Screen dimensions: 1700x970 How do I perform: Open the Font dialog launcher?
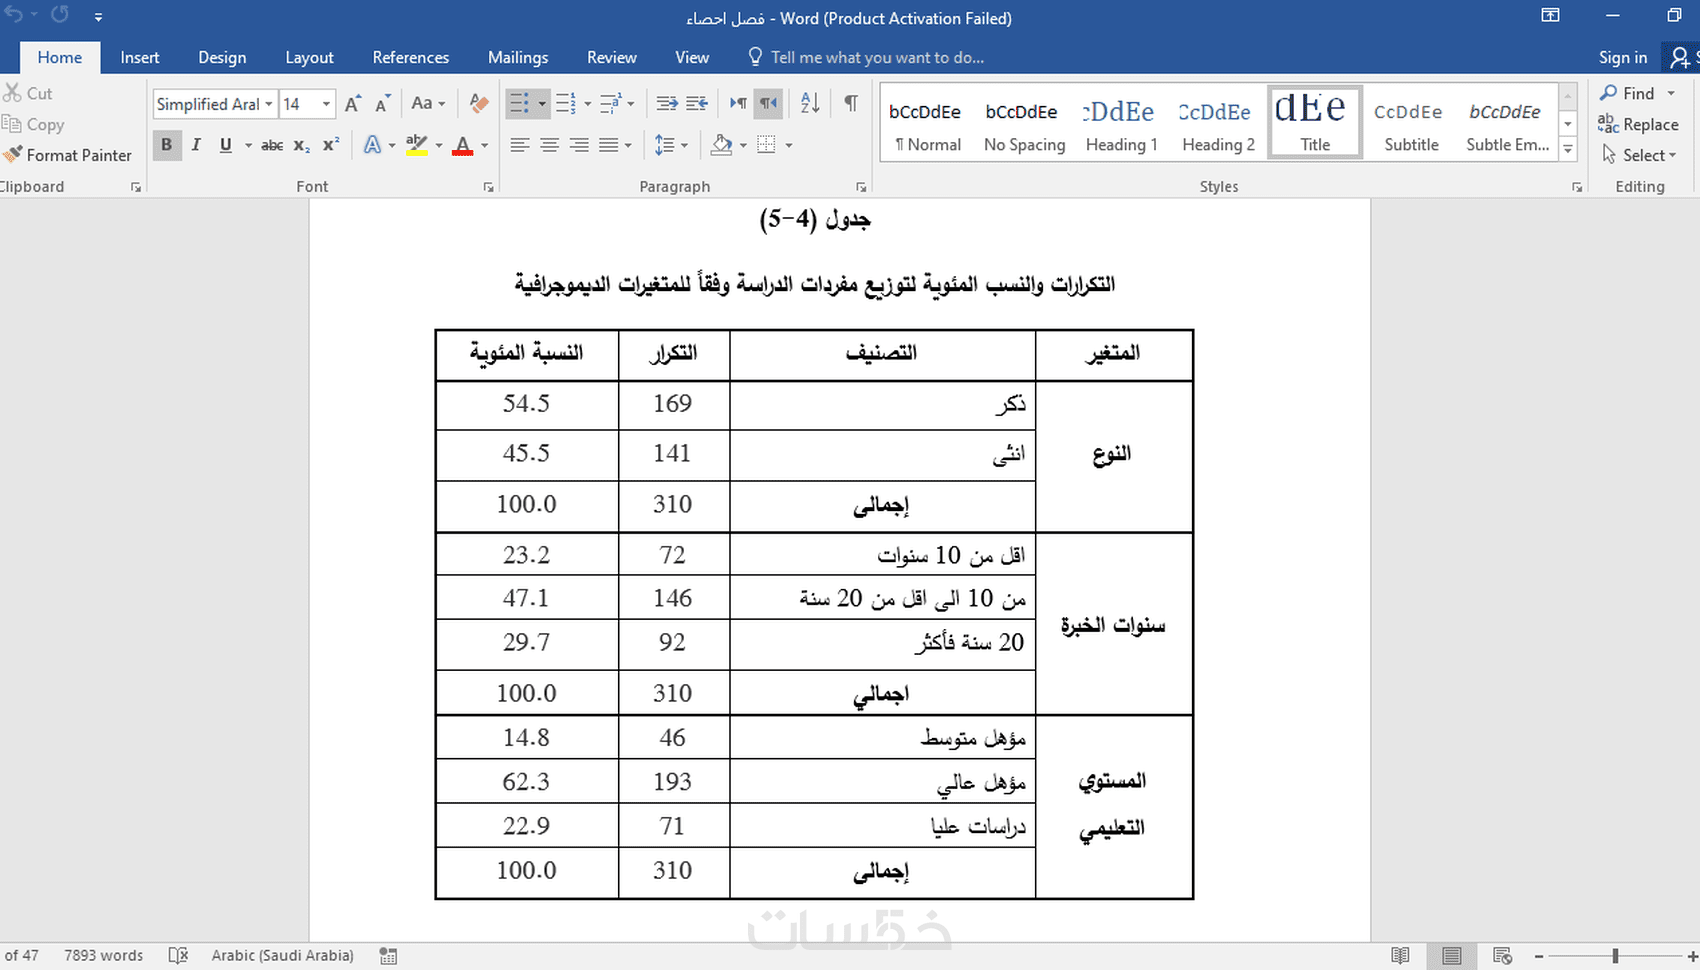(489, 187)
